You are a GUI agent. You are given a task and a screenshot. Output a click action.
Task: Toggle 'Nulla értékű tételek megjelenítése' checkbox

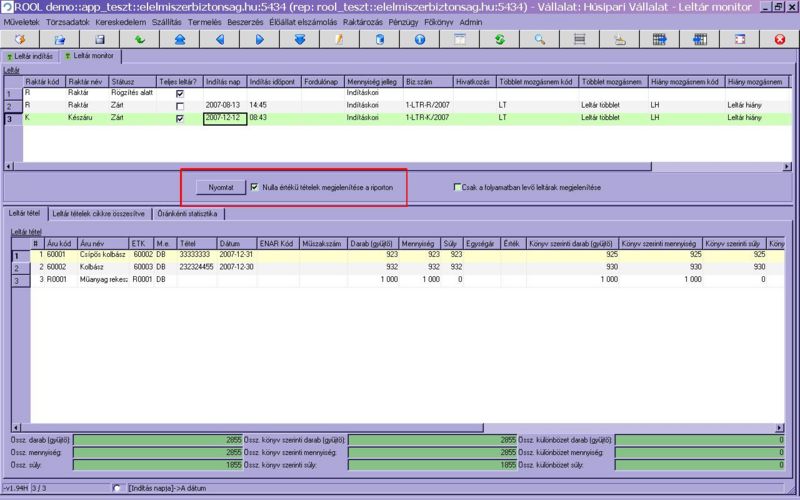[x=256, y=187]
